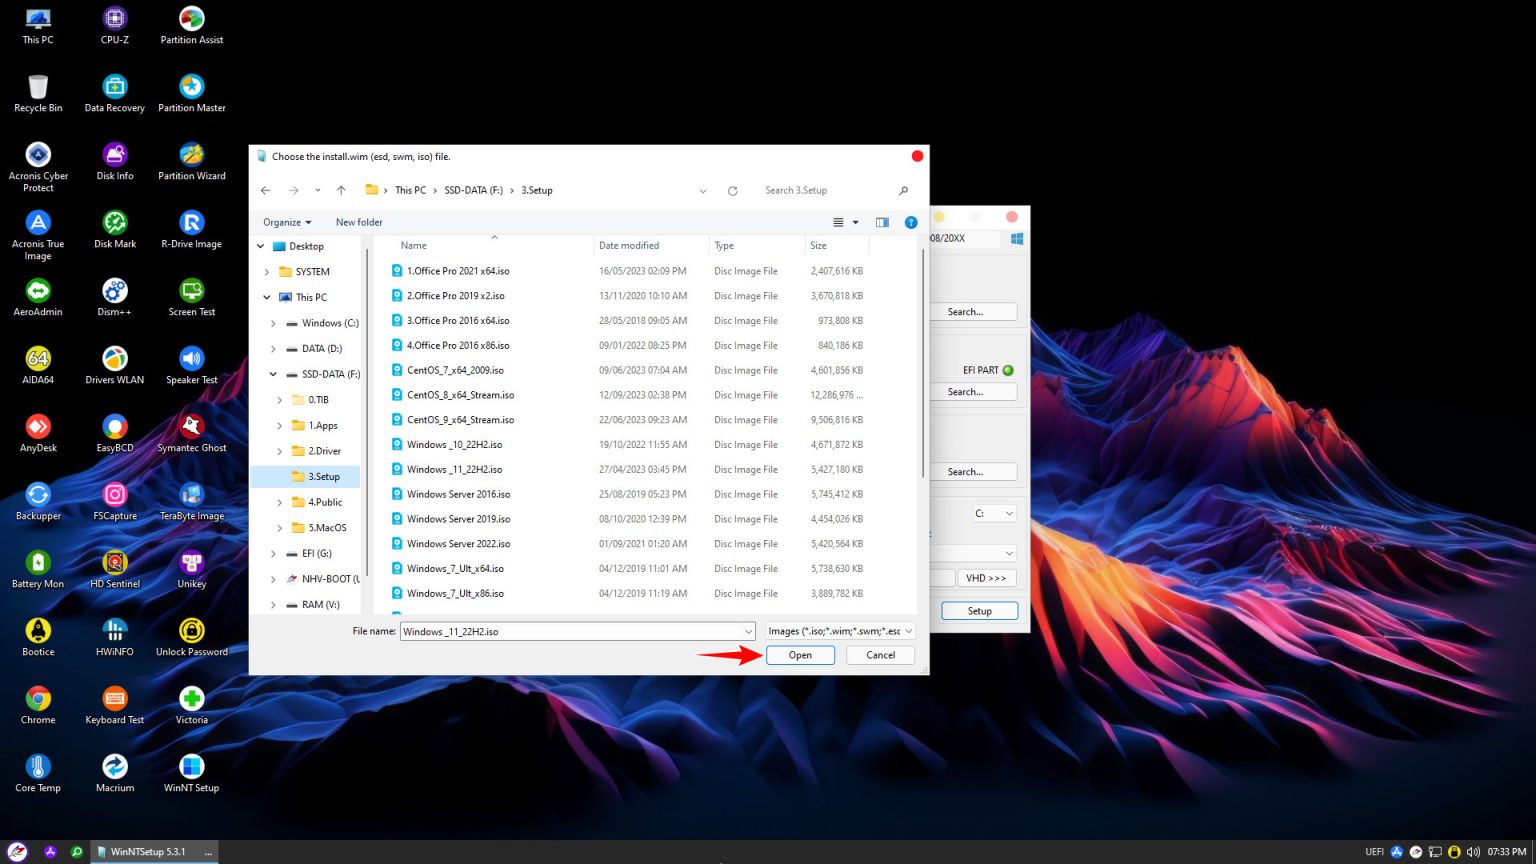The image size is (1536, 864).
Task: Click the EFI PART green status indicator
Action: (x=1009, y=370)
